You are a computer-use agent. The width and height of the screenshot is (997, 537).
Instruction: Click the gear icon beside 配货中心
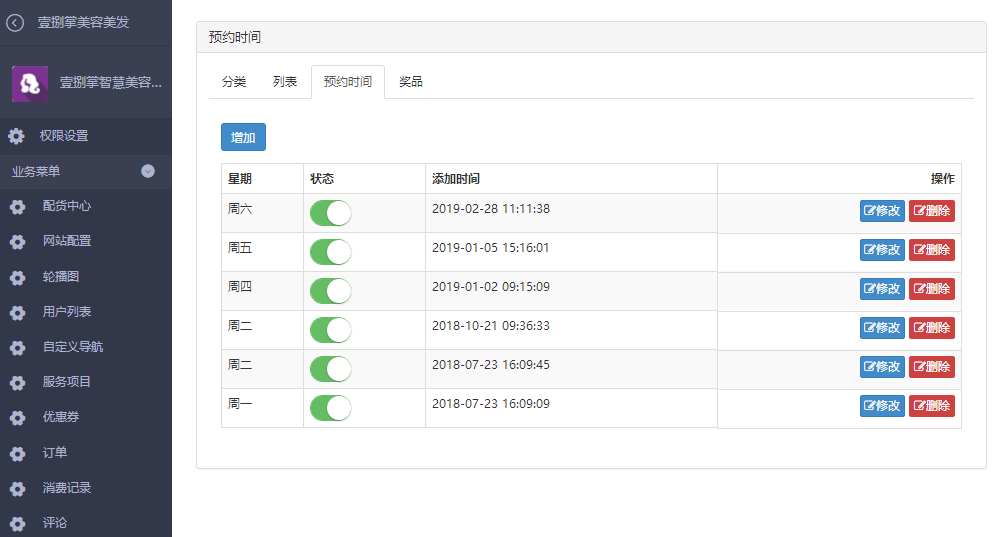[x=18, y=207]
